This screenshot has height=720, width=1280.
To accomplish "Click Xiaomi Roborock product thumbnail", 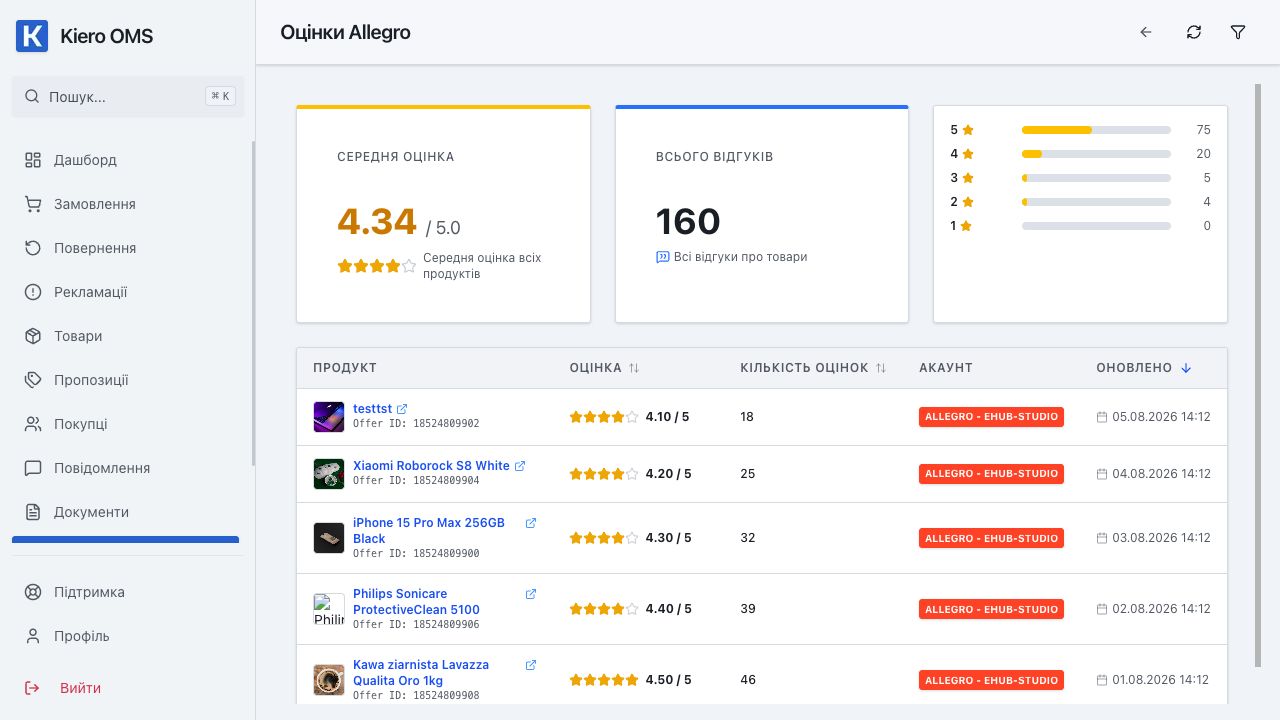I will click(x=329, y=474).
